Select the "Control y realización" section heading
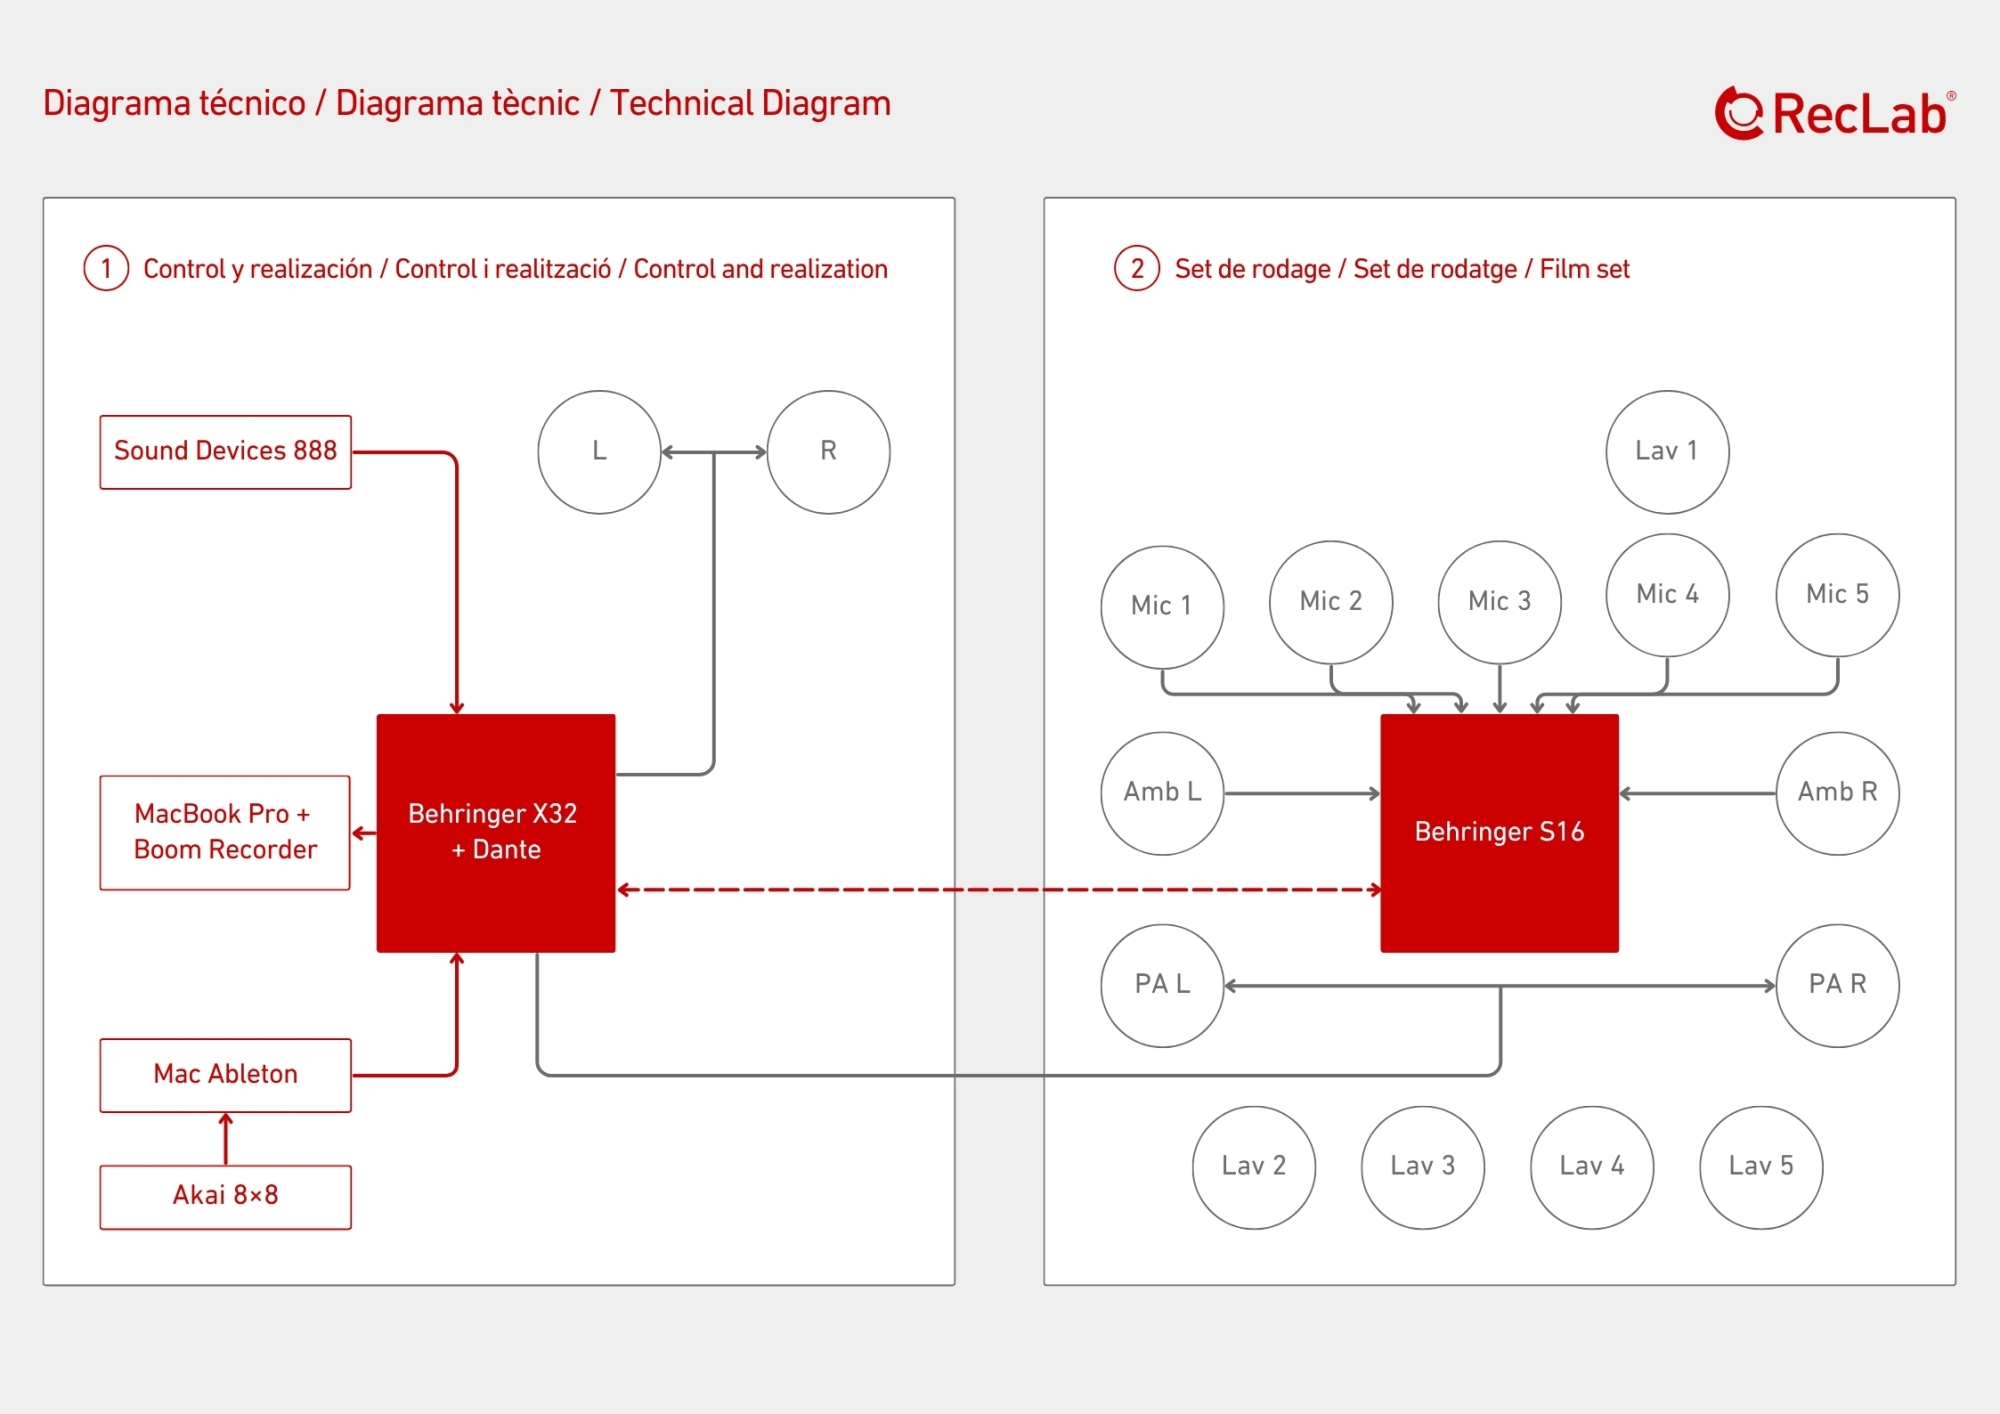Viewport: 2000px width, 1414px height. [x=515, y=268]
